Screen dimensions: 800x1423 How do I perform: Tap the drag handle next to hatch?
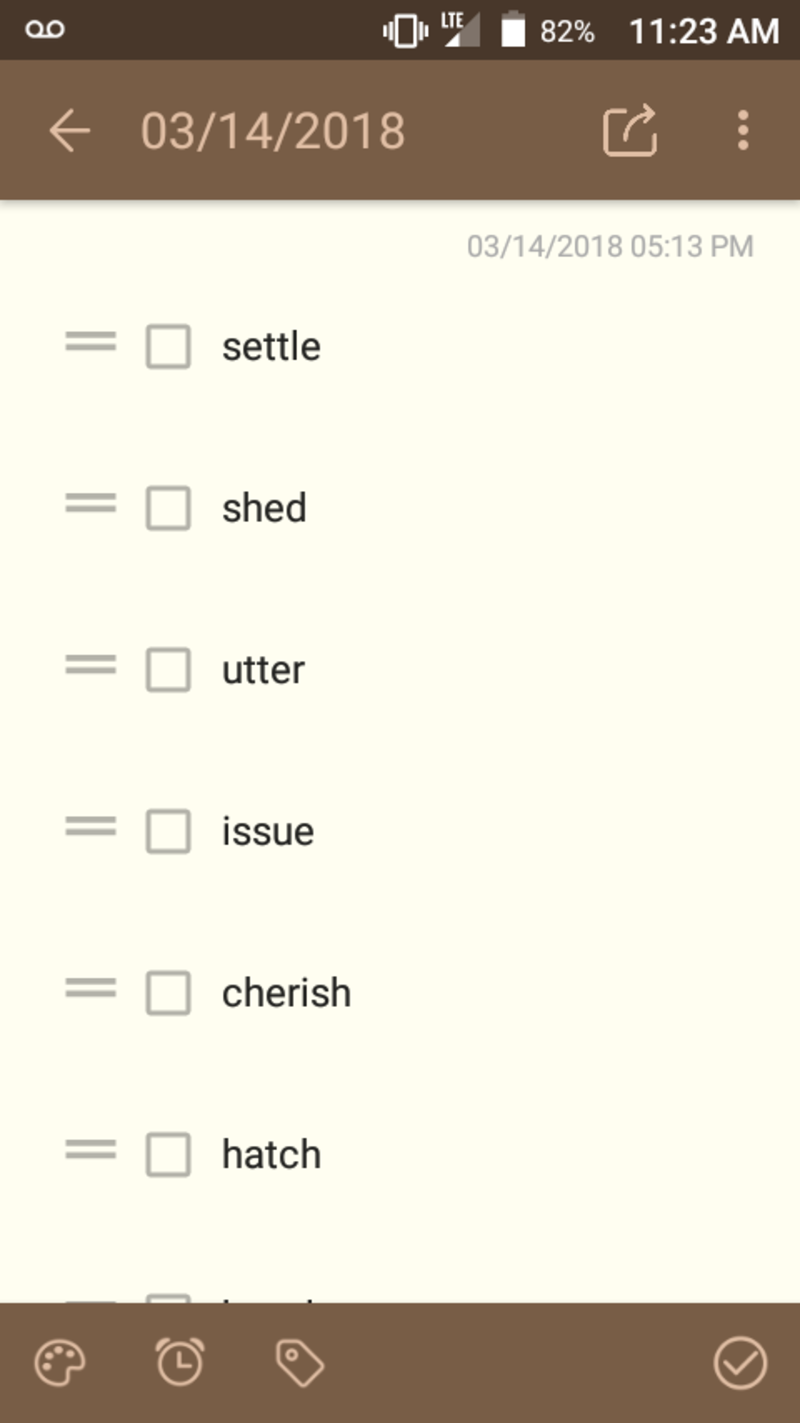tap(89, 1151)
